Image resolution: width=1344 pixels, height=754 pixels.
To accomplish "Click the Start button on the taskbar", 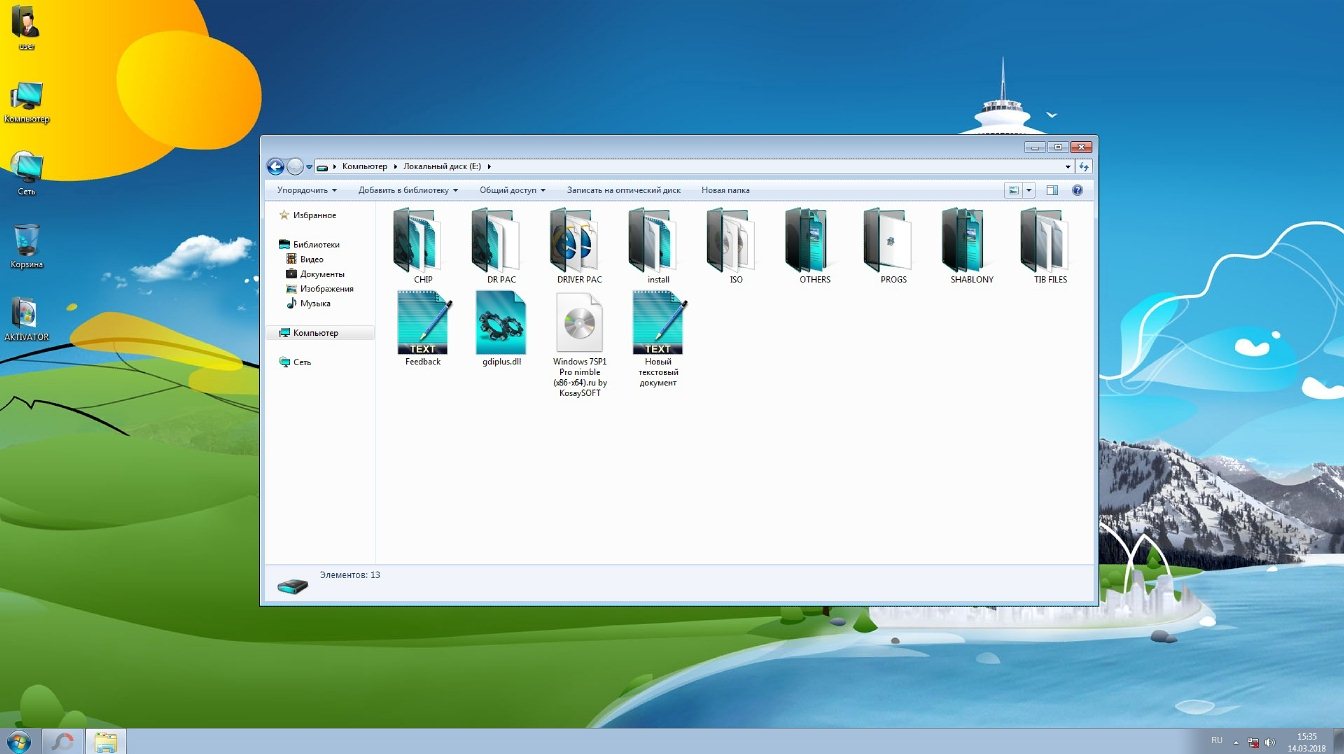I will (x=21, y=741).
